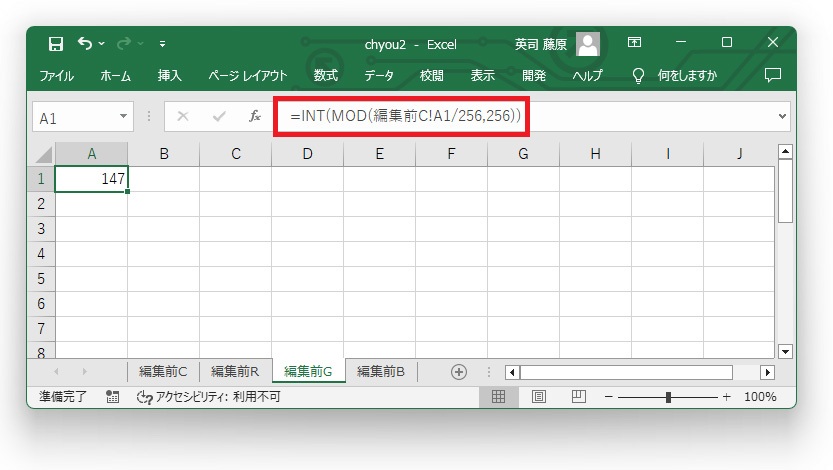Open the Undo history dropdown arrow
This screenshot has height=470, width=833.
pos(101,44)
